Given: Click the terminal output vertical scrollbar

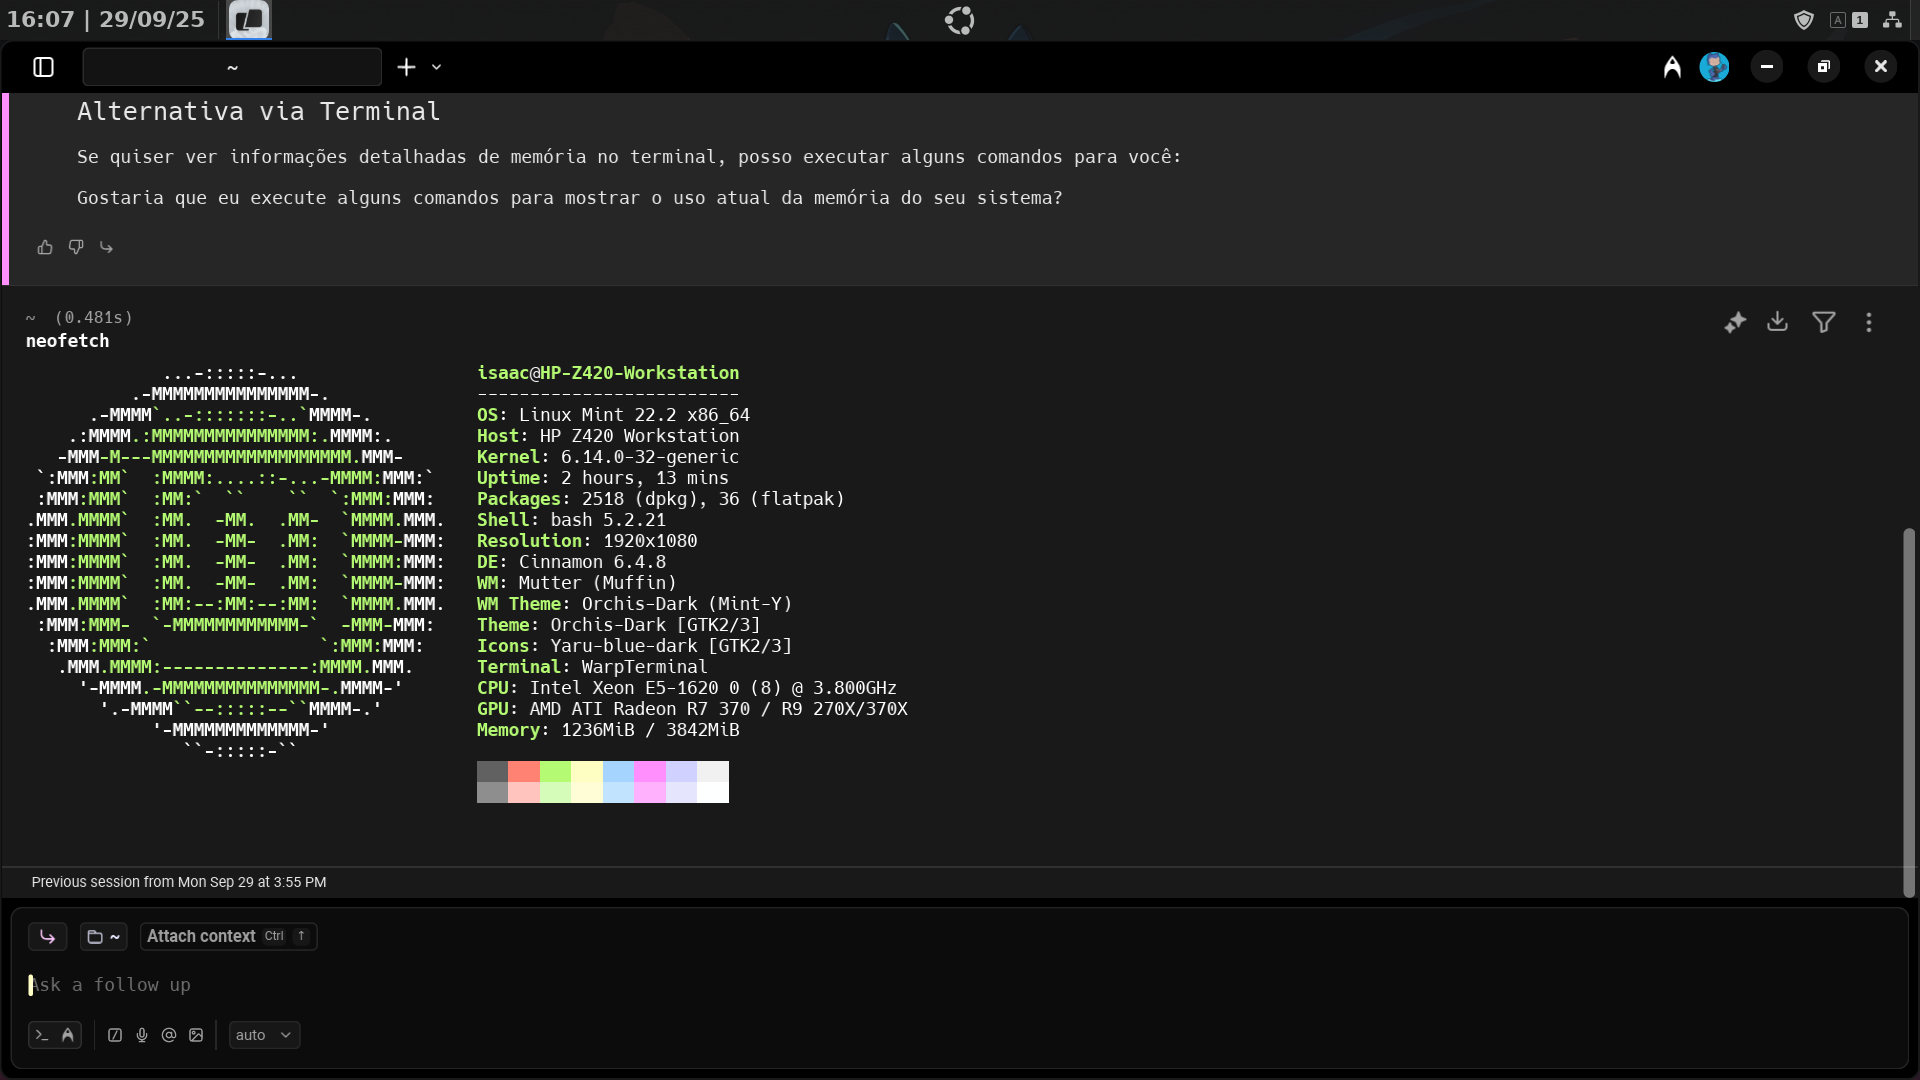Looking at the screenshot, I should (x=1908, y=712).
